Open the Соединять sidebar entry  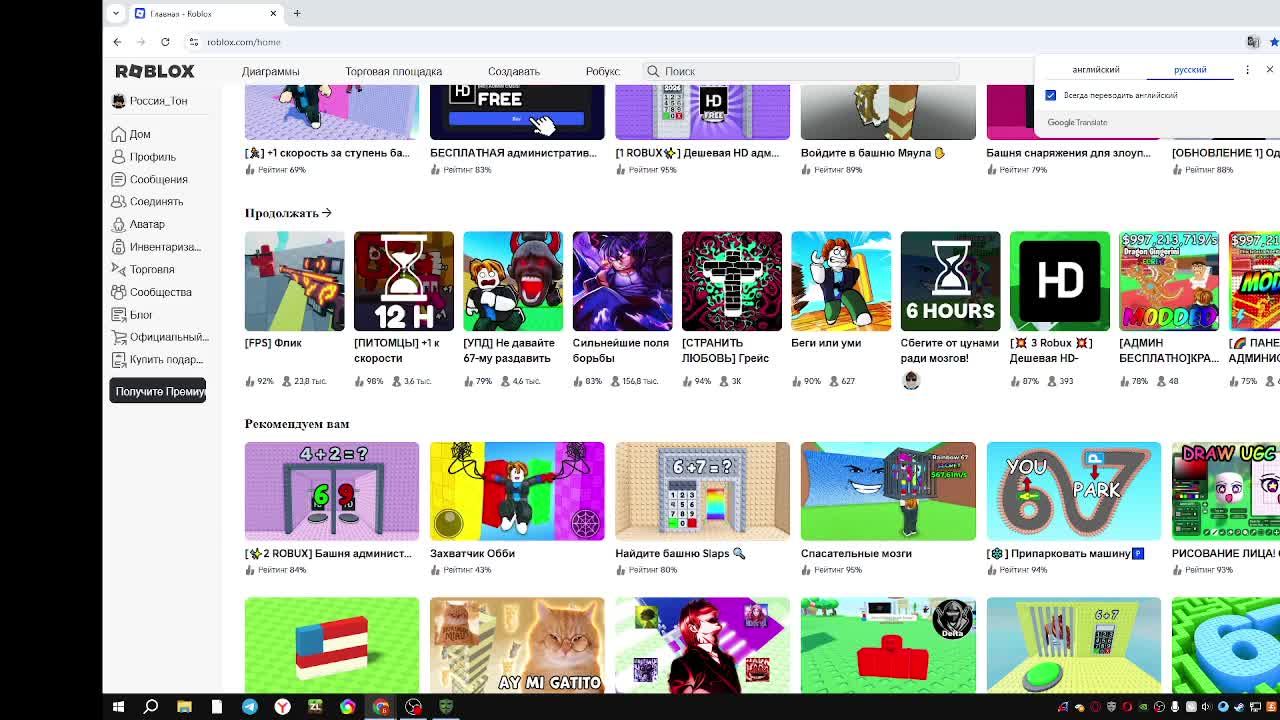click(156, 202)
